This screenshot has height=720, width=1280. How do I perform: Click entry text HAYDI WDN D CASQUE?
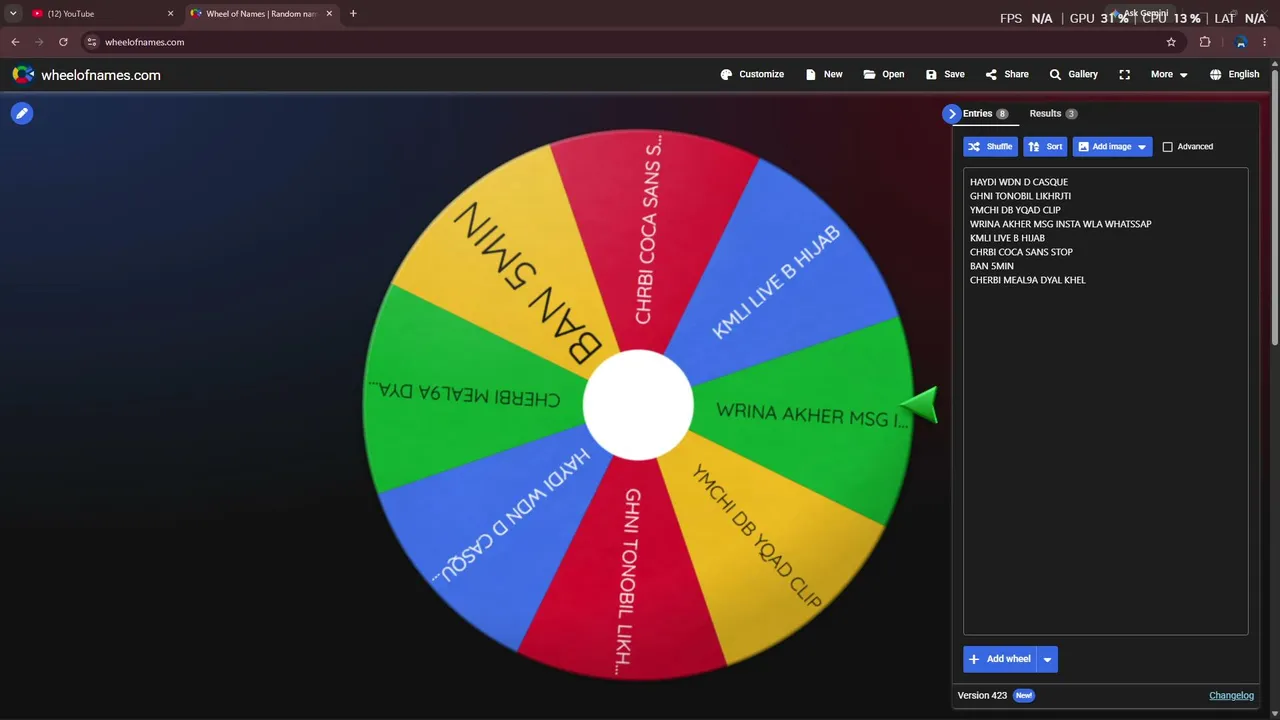1019,182
